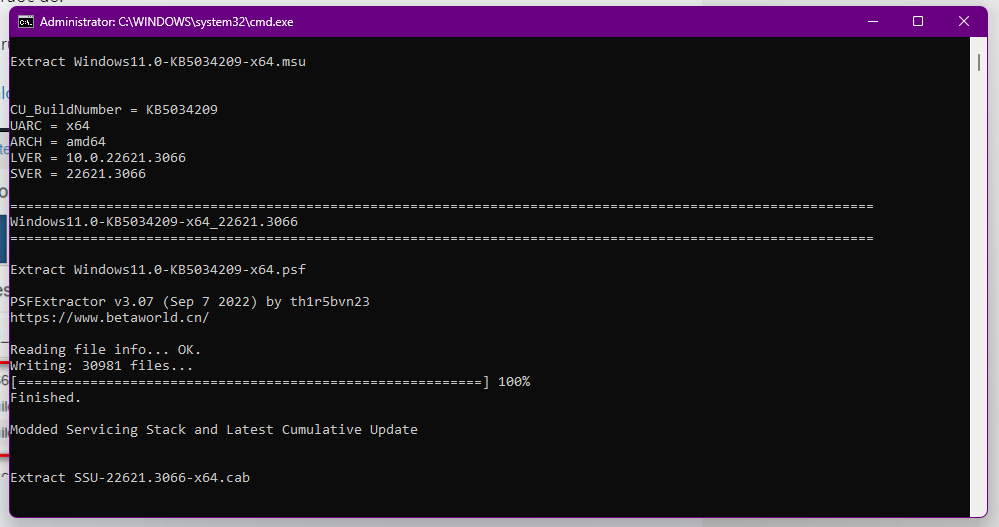Click the 'SVER = 22621.3066' line
The width and height of the screenshot is (999, 527).
[78, 173]
